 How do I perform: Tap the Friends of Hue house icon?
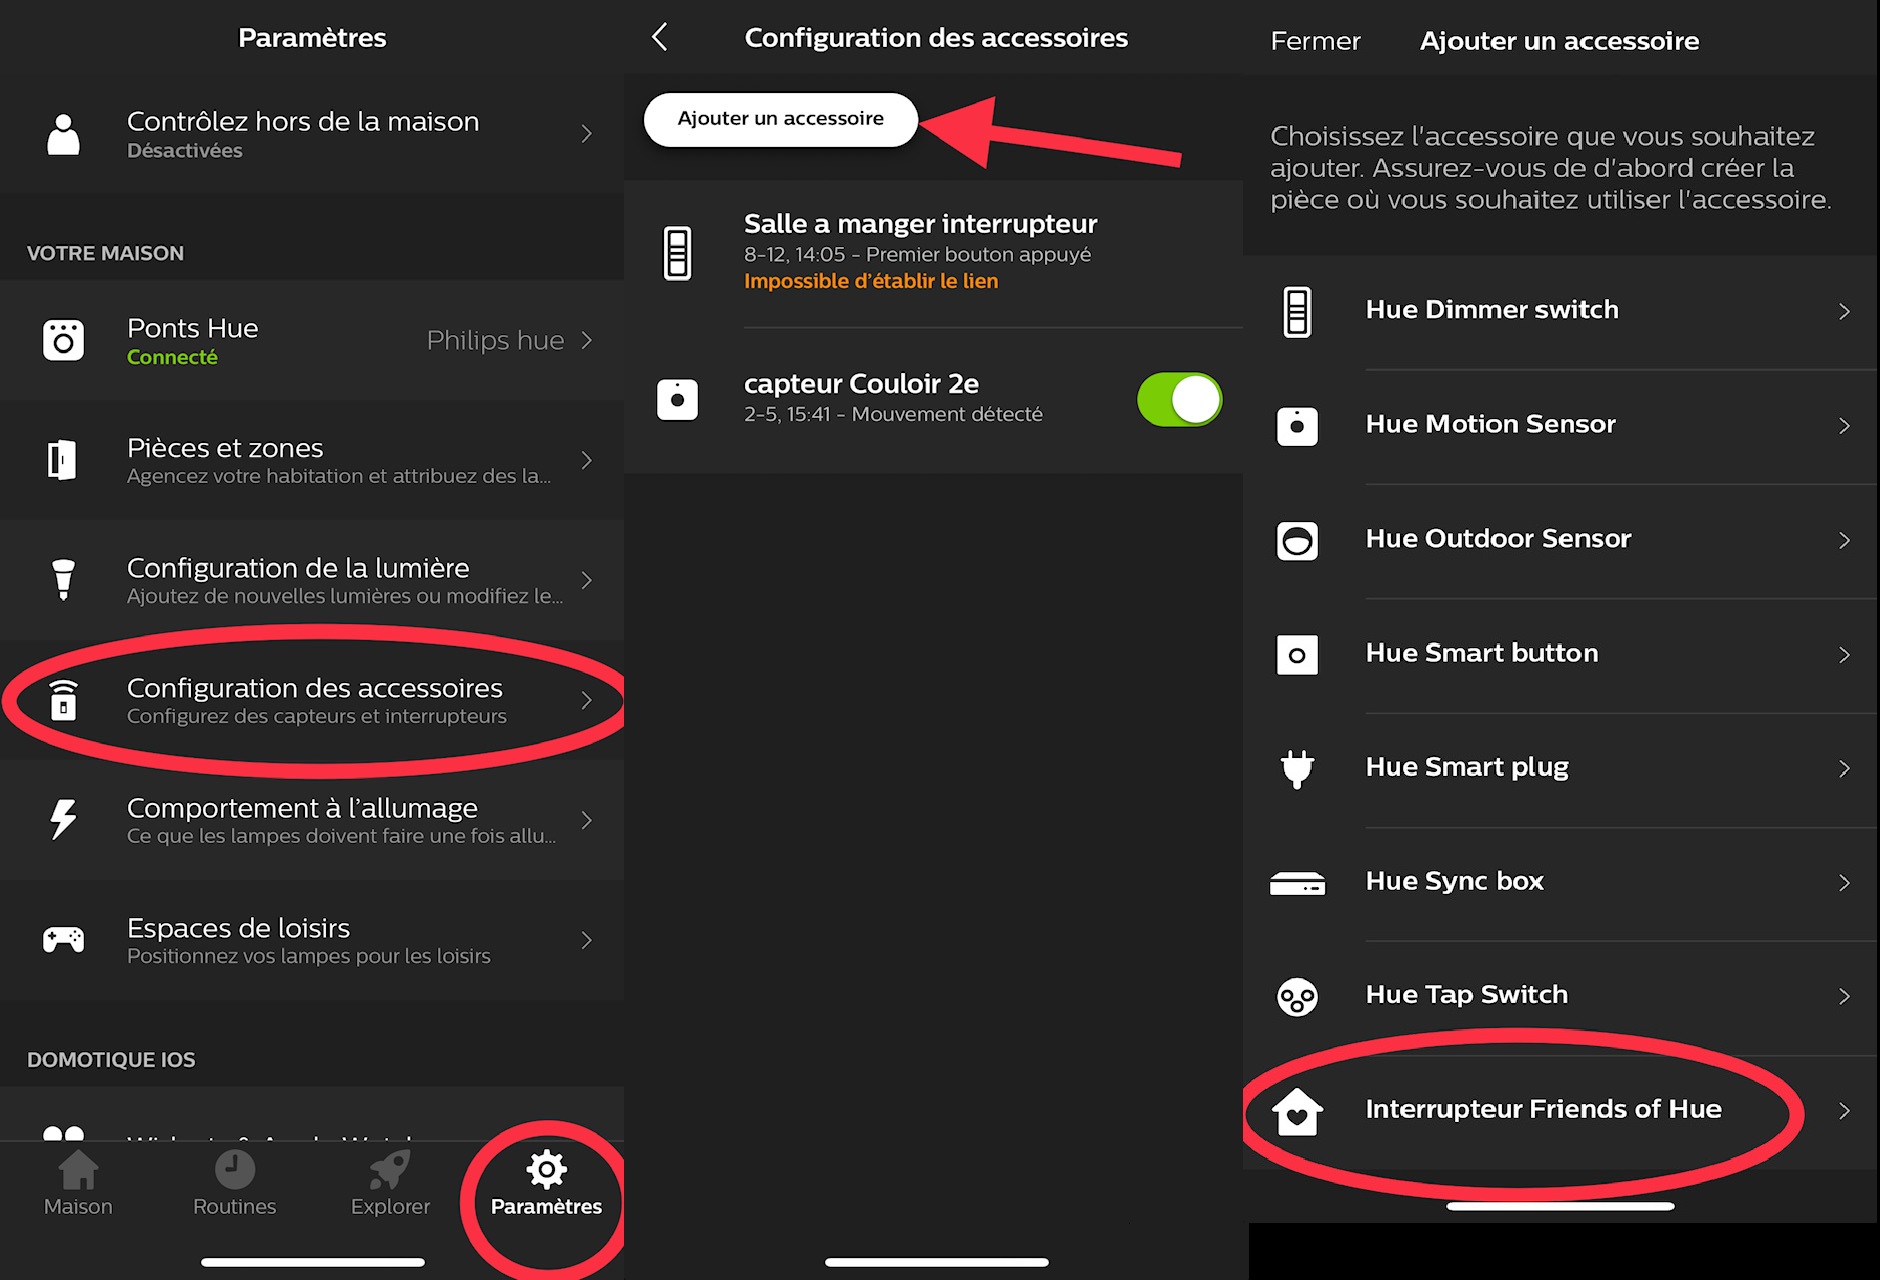1297,1111
